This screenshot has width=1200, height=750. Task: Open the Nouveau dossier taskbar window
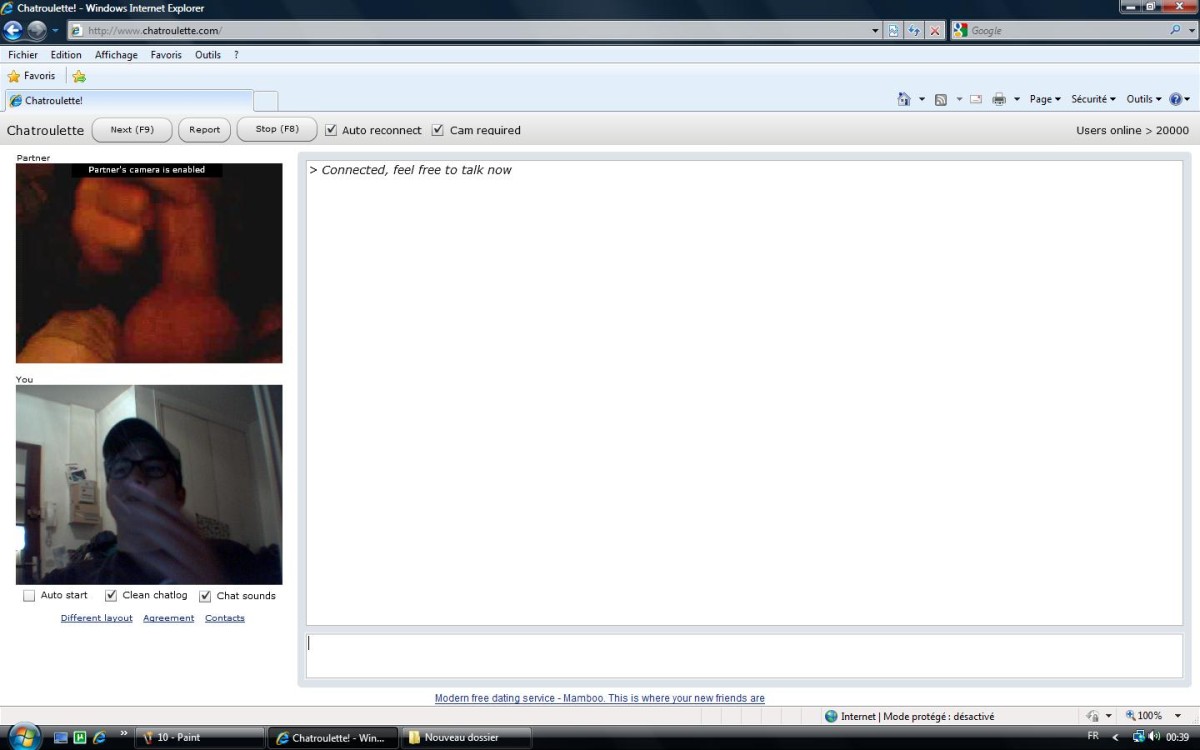466,738
